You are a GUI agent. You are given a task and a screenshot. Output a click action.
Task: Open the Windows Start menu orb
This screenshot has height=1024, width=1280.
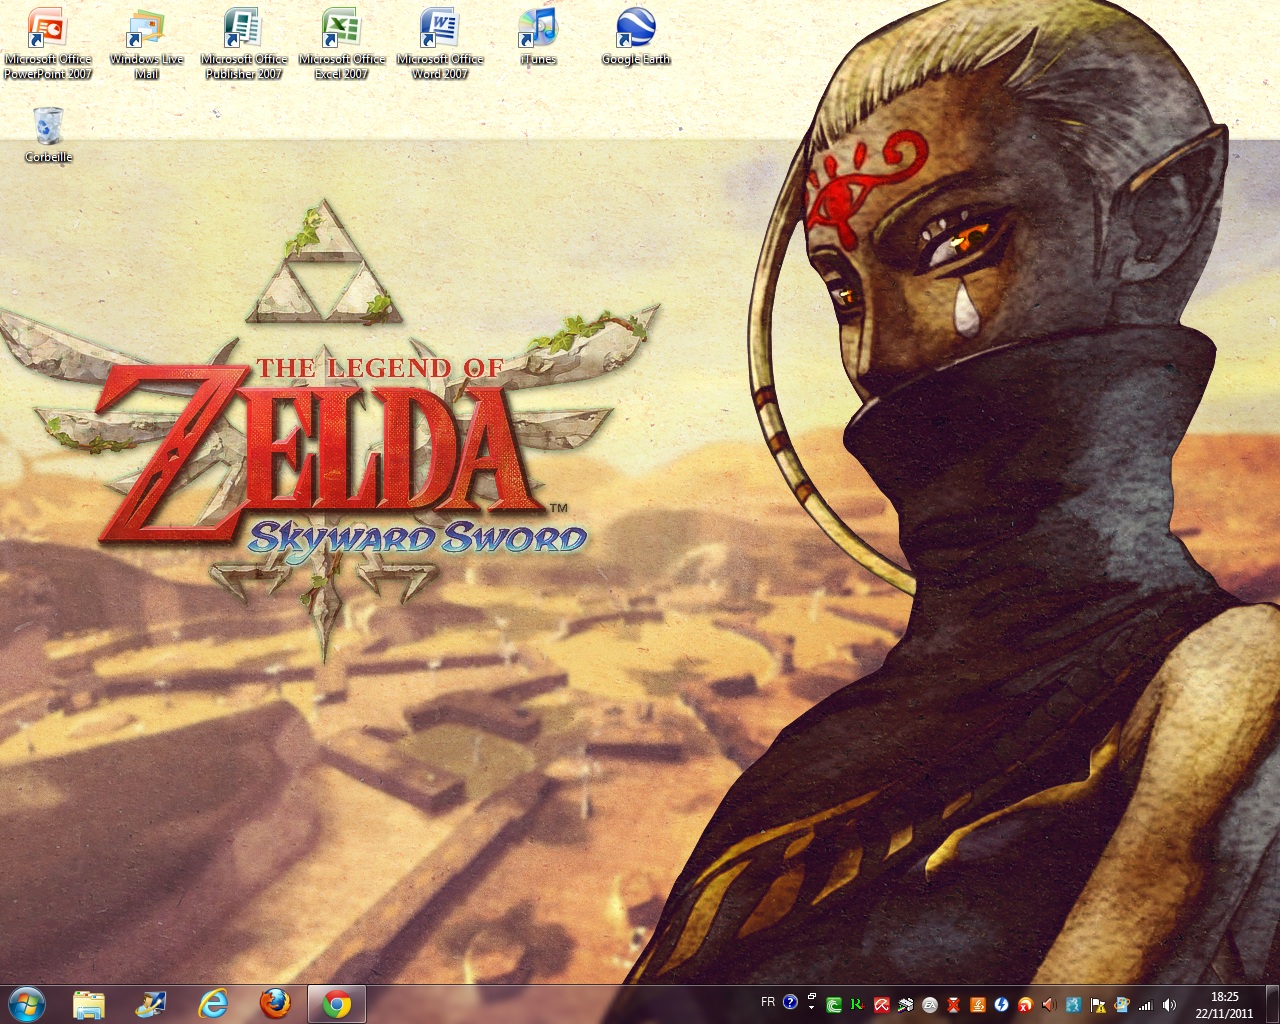26,1003
